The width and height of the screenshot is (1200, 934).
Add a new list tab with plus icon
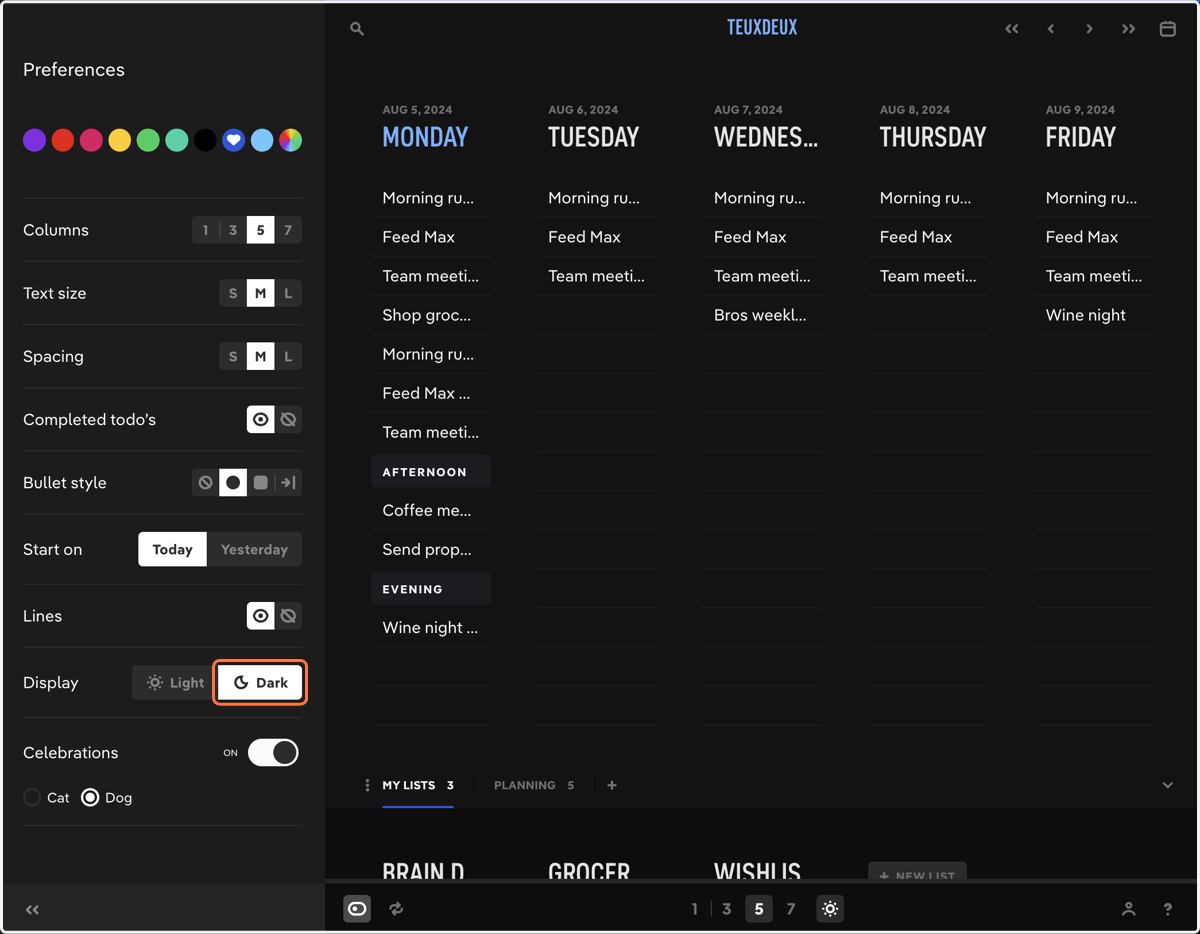[x=612, y=785]
